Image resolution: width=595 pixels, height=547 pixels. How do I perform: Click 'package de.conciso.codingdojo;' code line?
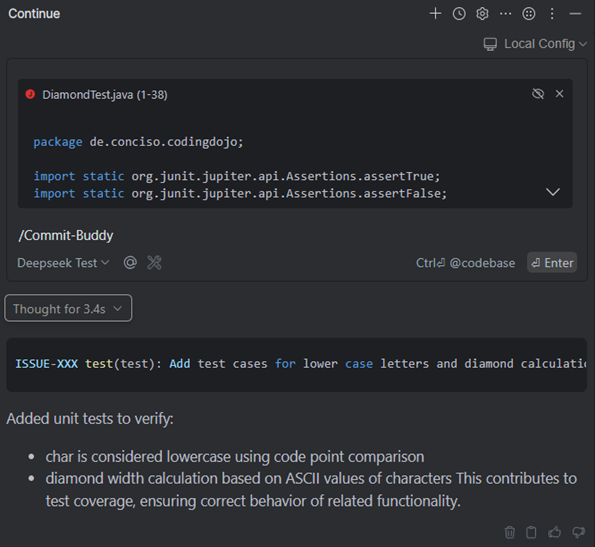[138, 142]
